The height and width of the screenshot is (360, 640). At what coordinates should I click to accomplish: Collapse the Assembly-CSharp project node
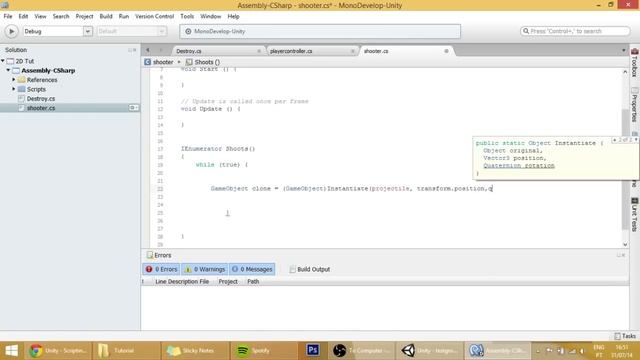(x=8, y=70)
